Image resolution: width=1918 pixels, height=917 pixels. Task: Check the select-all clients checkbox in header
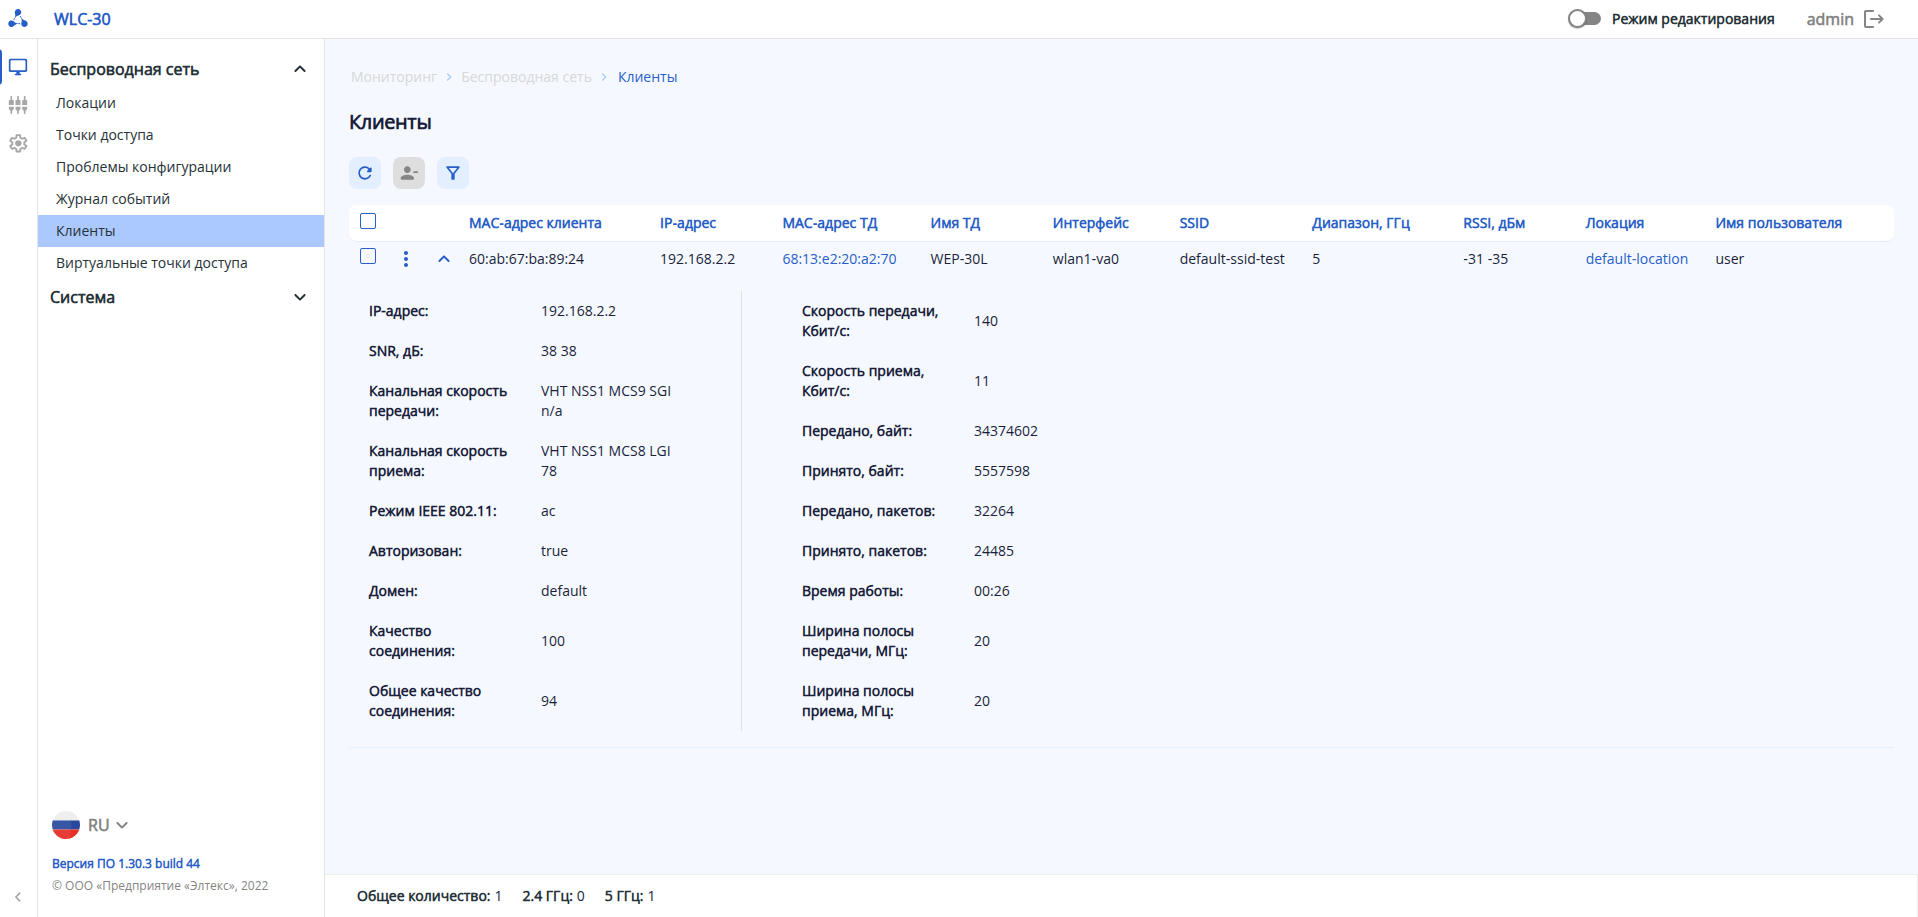(x=368, y=221)
